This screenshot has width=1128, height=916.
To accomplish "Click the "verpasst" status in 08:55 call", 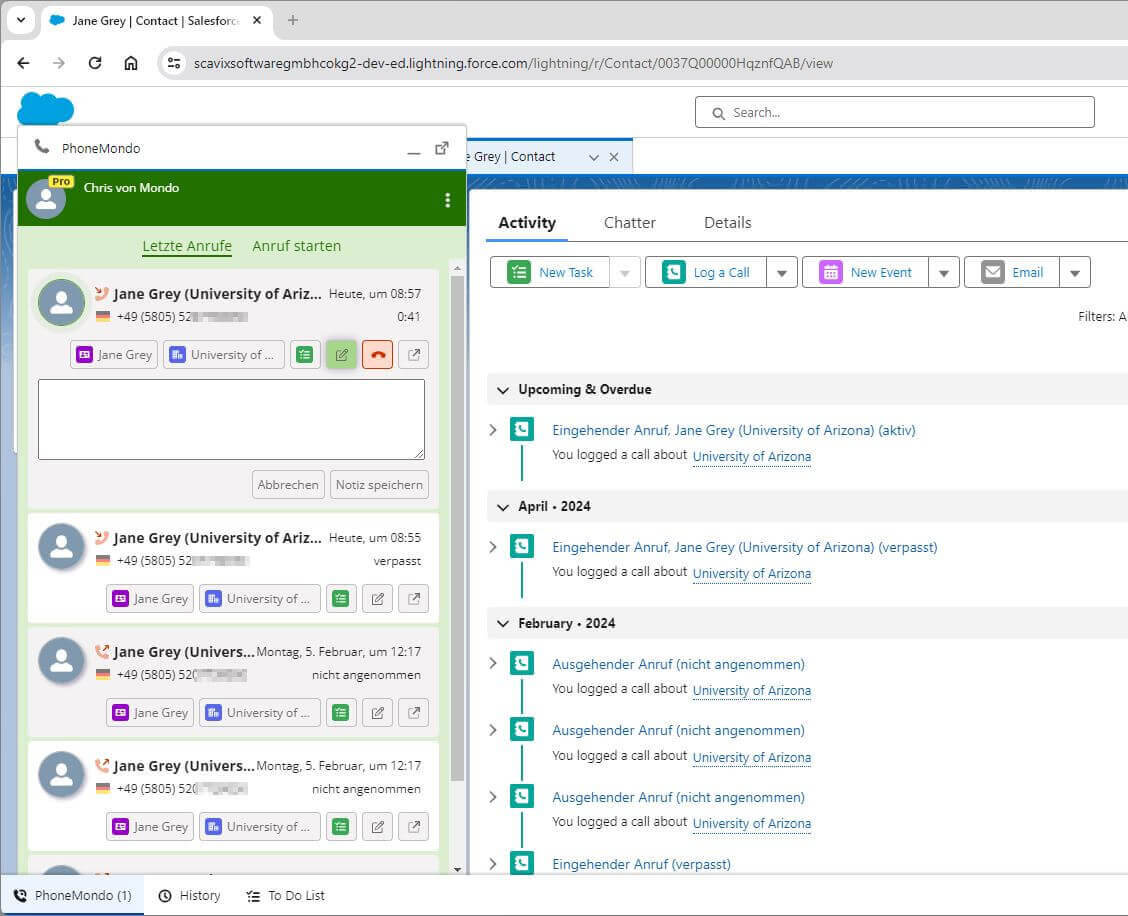I will click(x=397, y=561).
